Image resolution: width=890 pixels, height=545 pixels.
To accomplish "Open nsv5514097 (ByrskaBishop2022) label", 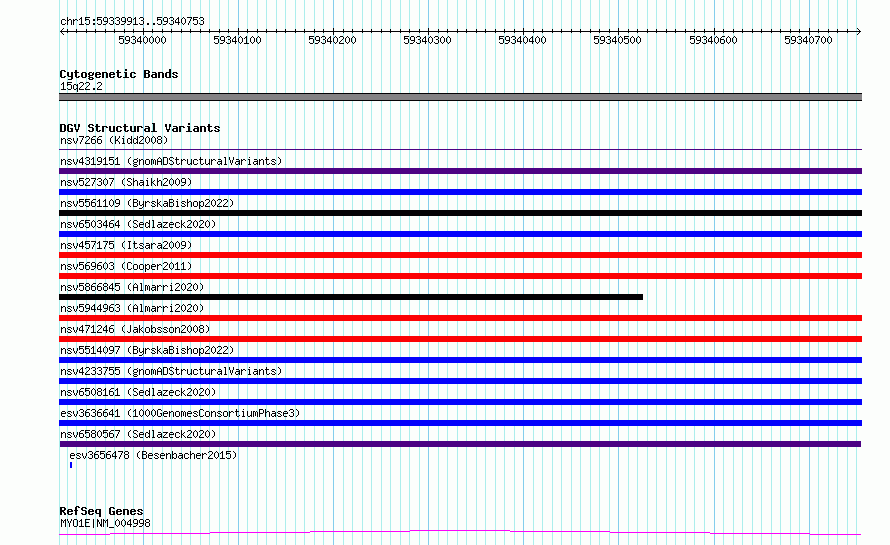I will pyautogui.click(x=147, y=350).
